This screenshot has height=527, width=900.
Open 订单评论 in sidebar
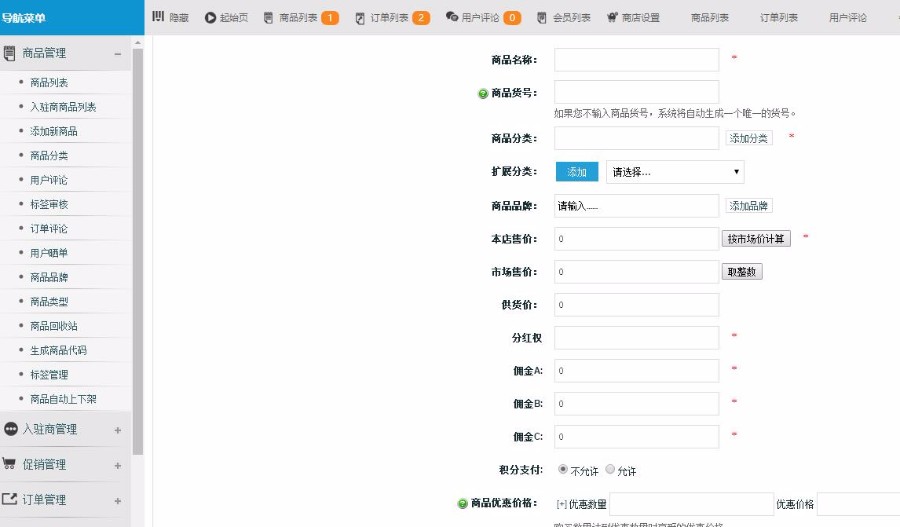click(x=49, y=228)
